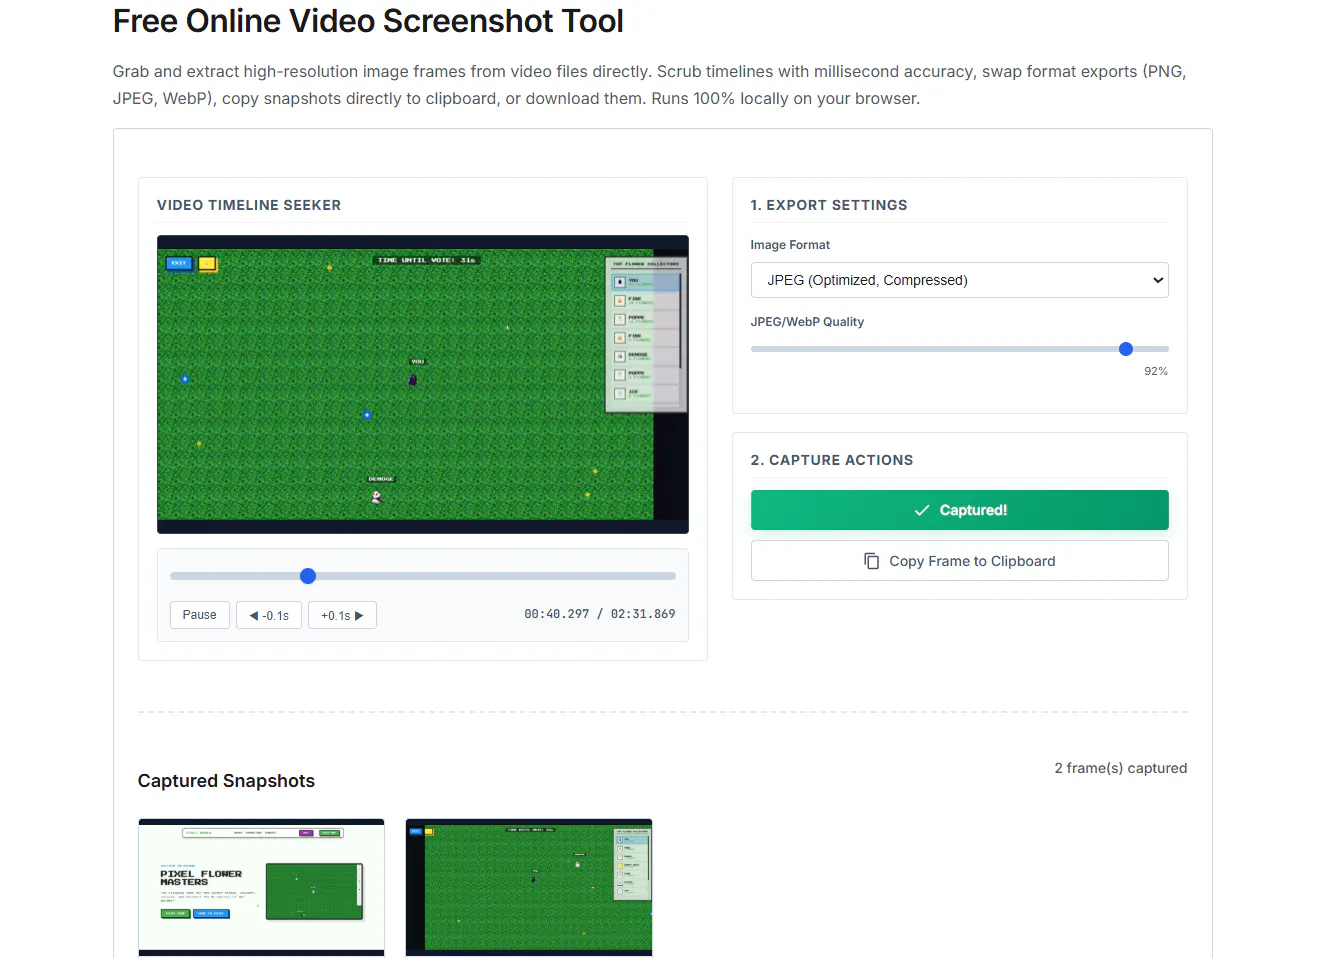The image size is (1327, 958).
Task: Open the Image Format dropdown
Action: [959, 280]
